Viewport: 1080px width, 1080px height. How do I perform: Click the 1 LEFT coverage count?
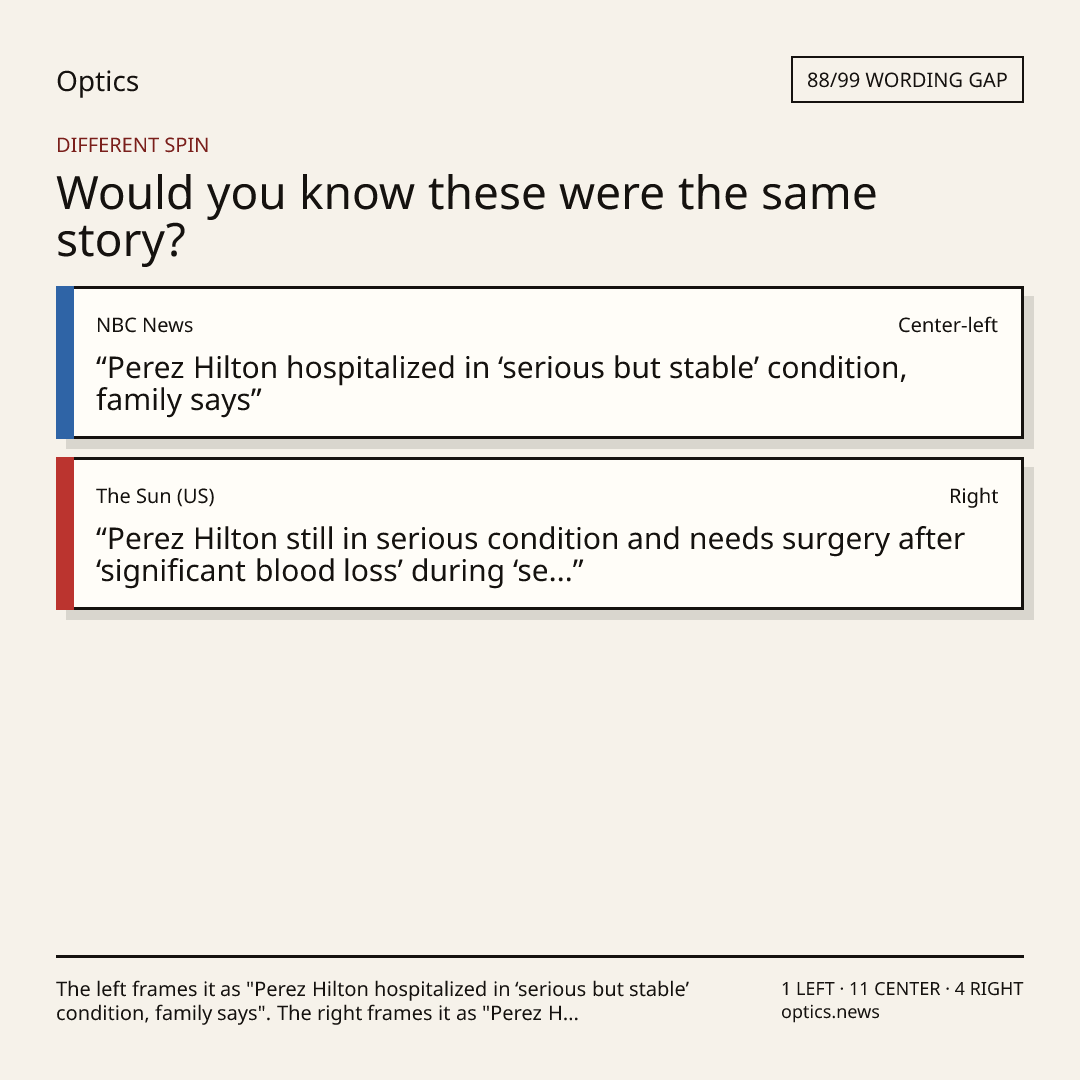[807, 989]
